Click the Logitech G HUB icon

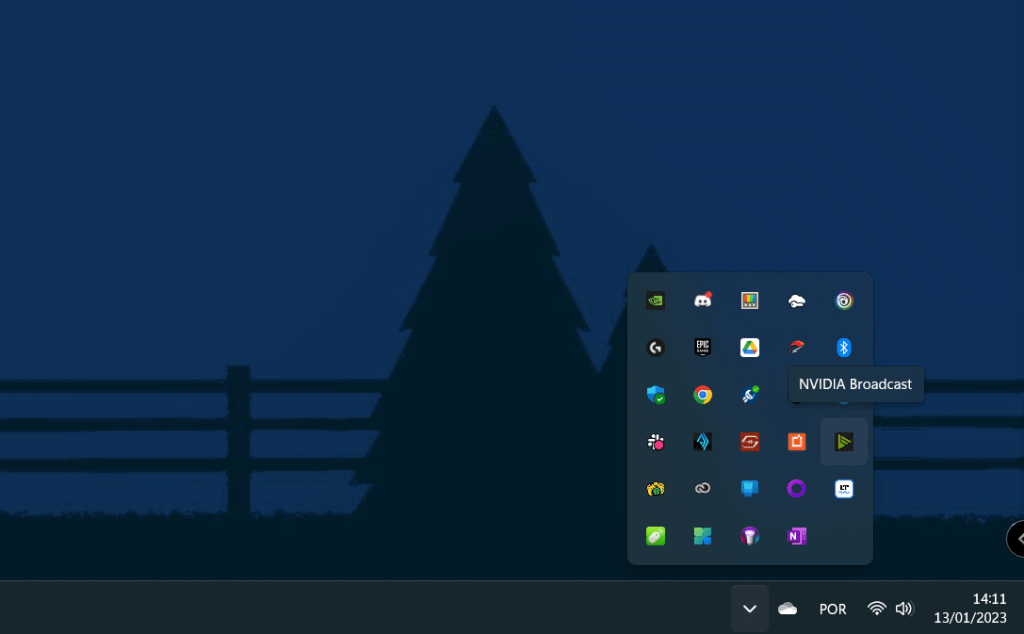tap(656, 347)
